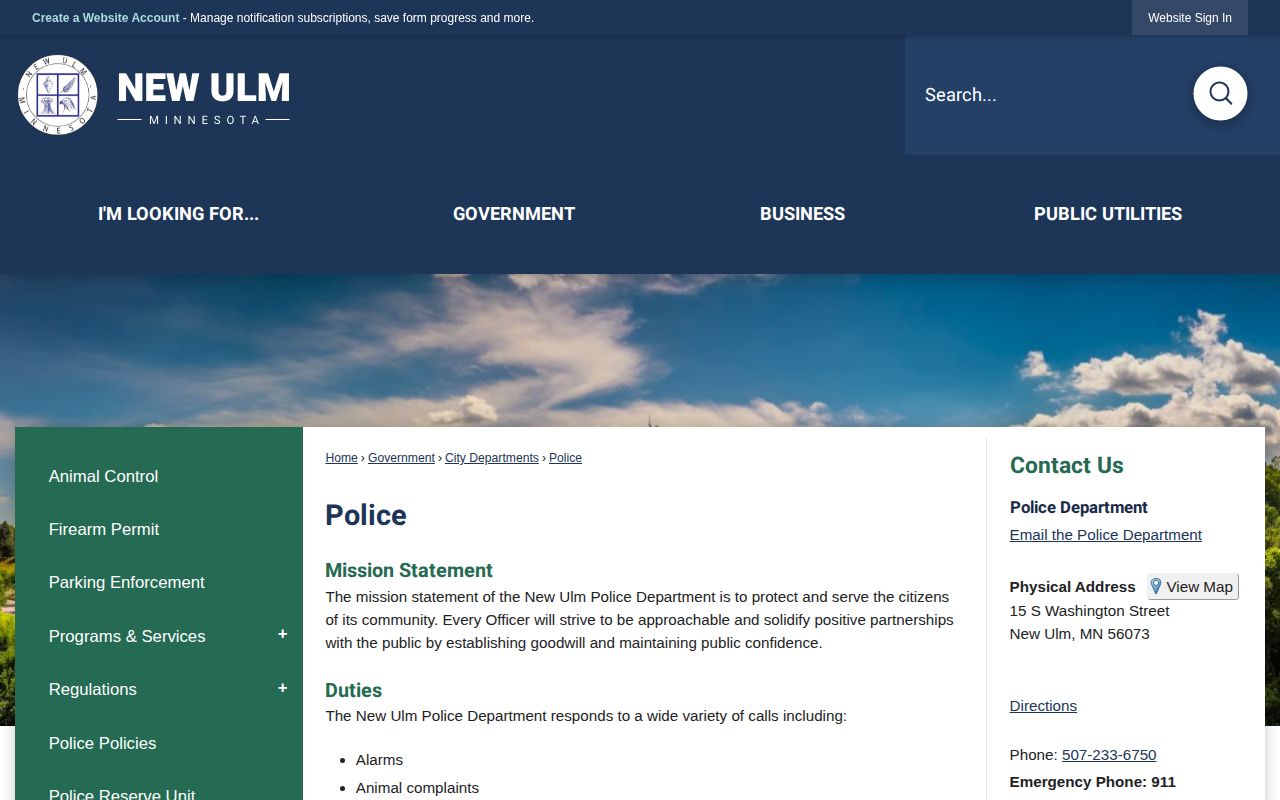Click the Government breadcrumb link
This screenshot has width=1280, height=800.
(401, 458)
